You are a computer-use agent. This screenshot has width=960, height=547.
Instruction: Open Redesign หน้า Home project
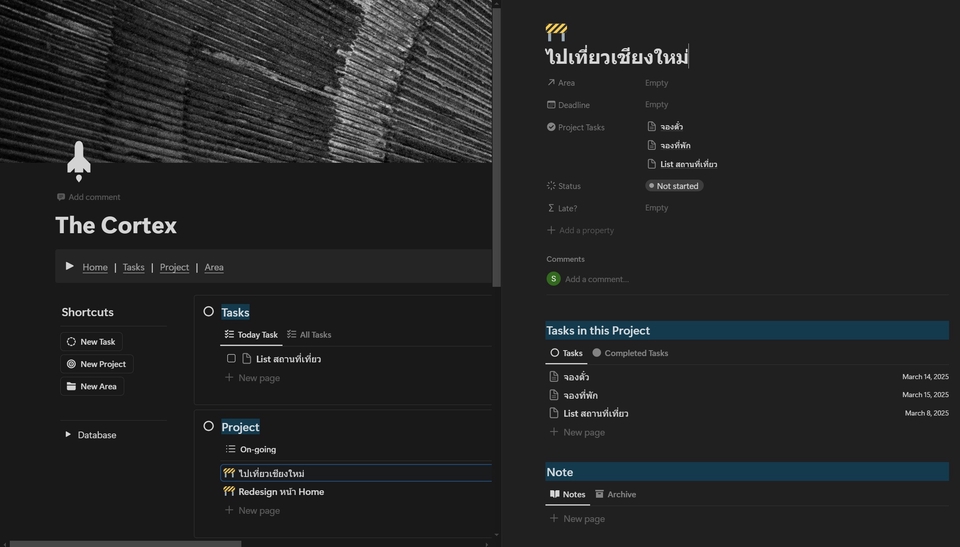tap(281, 492)
